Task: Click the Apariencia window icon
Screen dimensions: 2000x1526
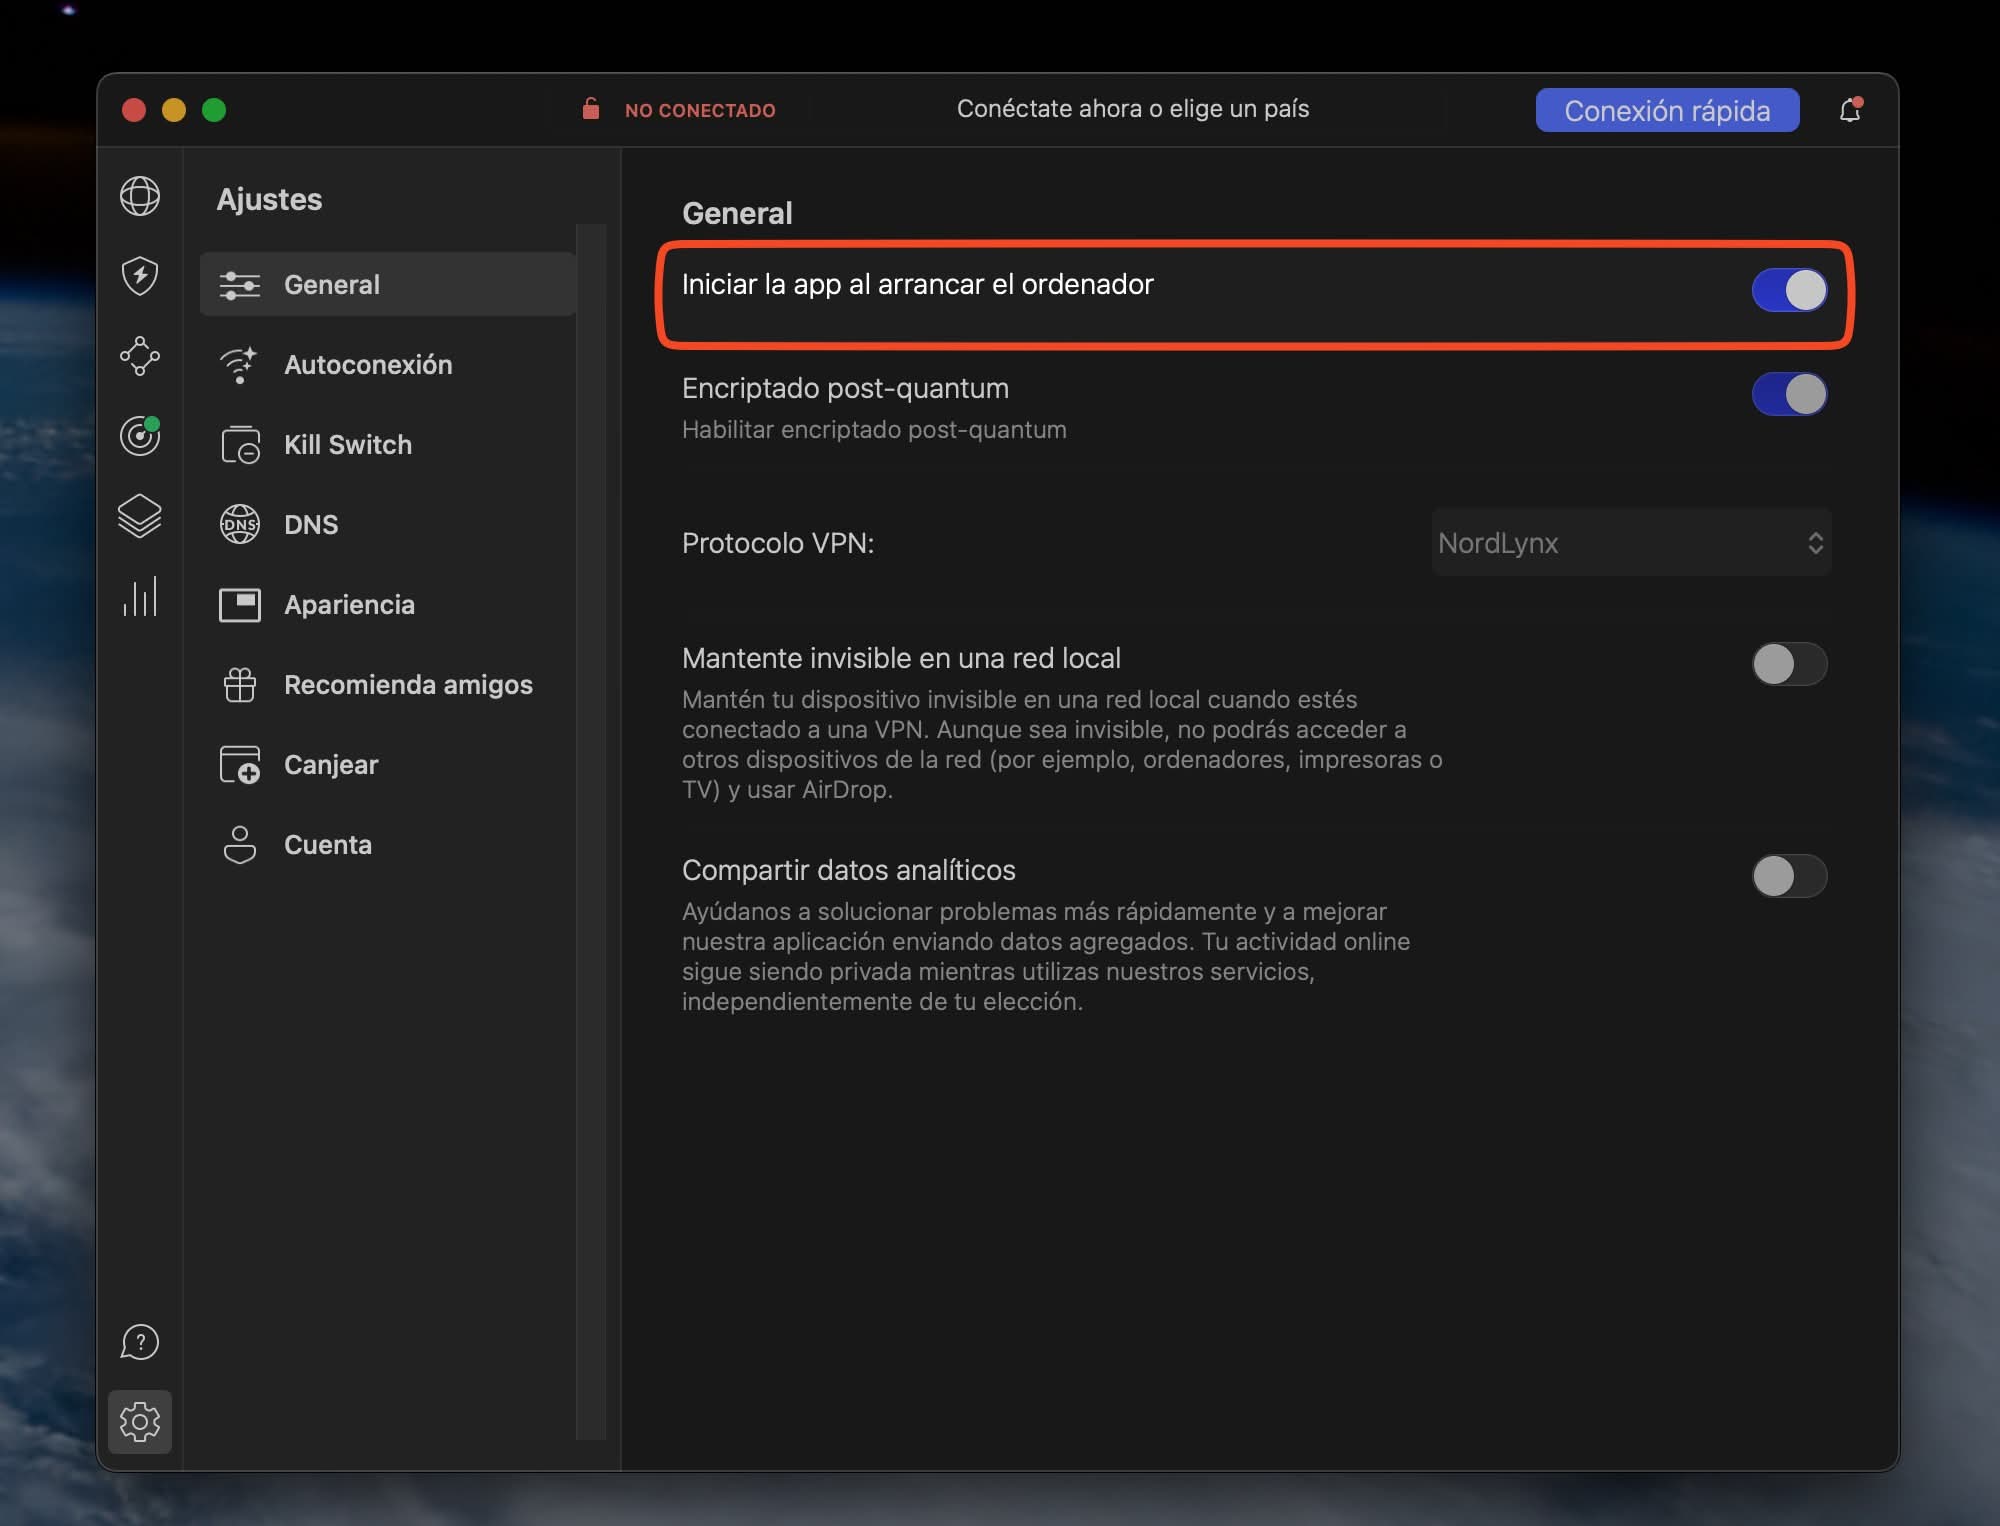Action: pyautogui.click(x=240, y=605)
